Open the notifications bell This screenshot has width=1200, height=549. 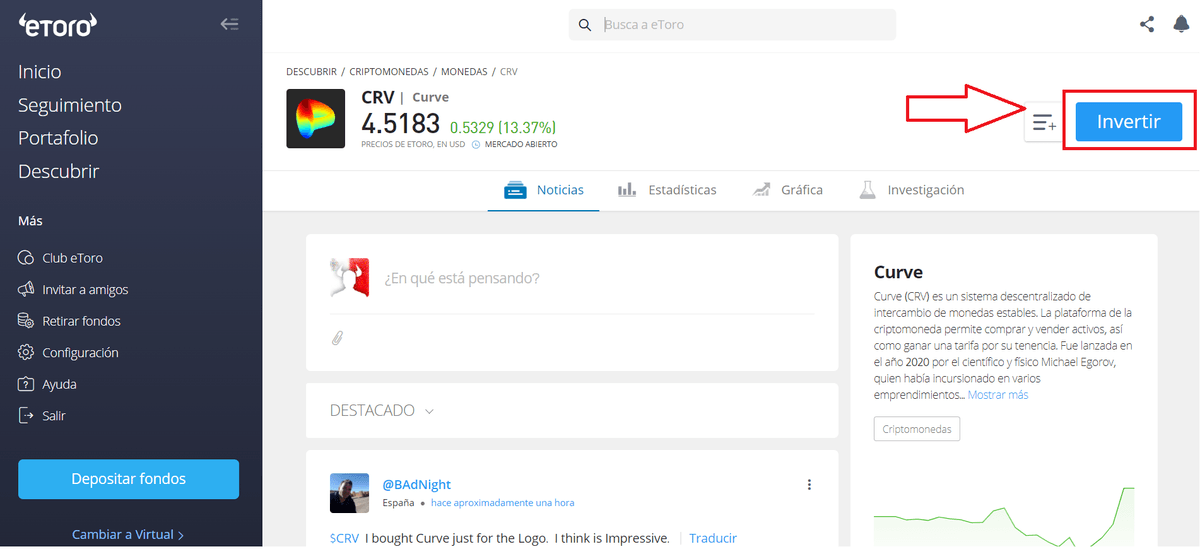[1181, 24]
